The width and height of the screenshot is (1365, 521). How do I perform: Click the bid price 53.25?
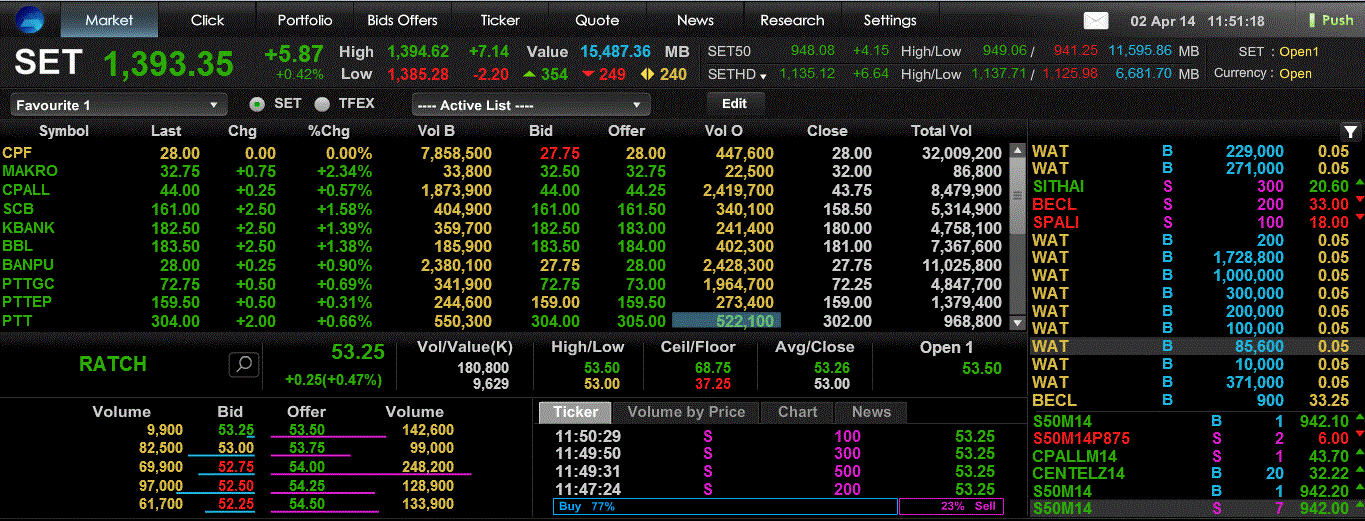tap(236, 430)
